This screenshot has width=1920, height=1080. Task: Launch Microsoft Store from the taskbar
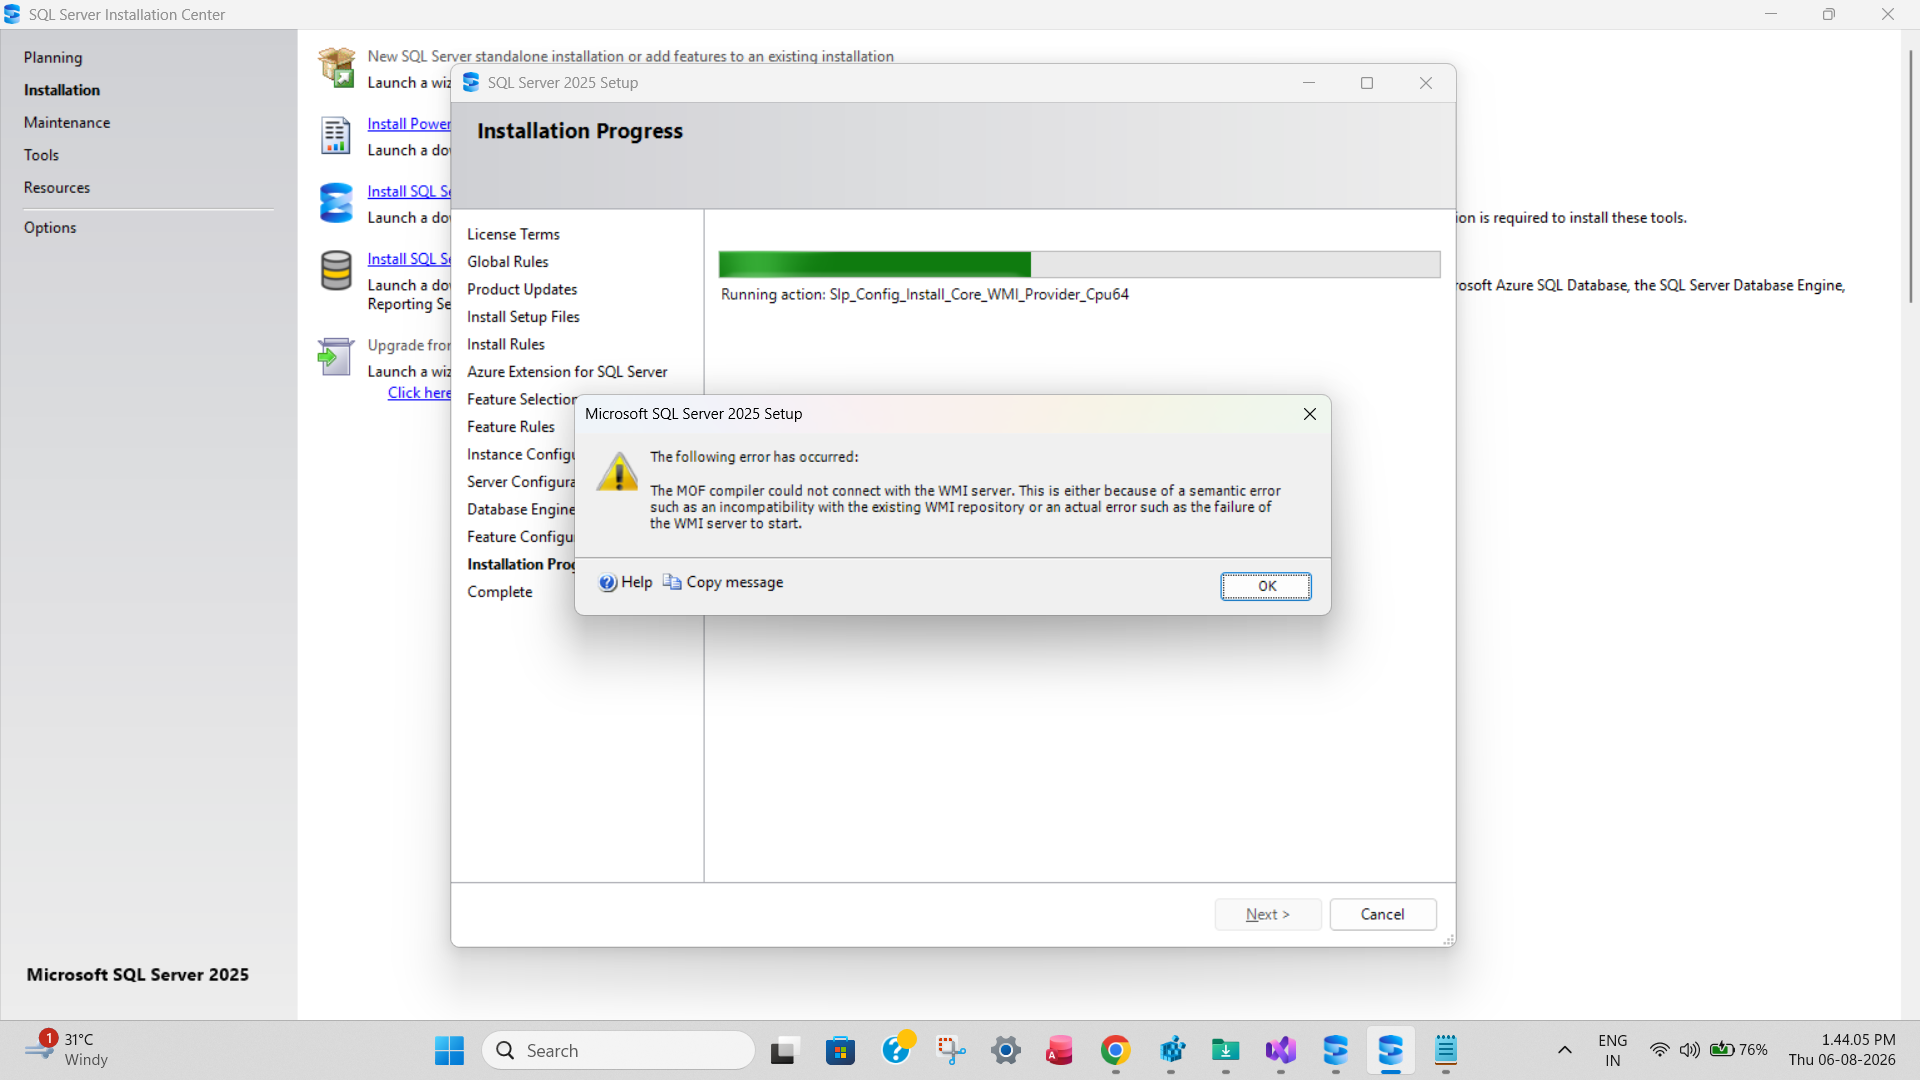840,1050
